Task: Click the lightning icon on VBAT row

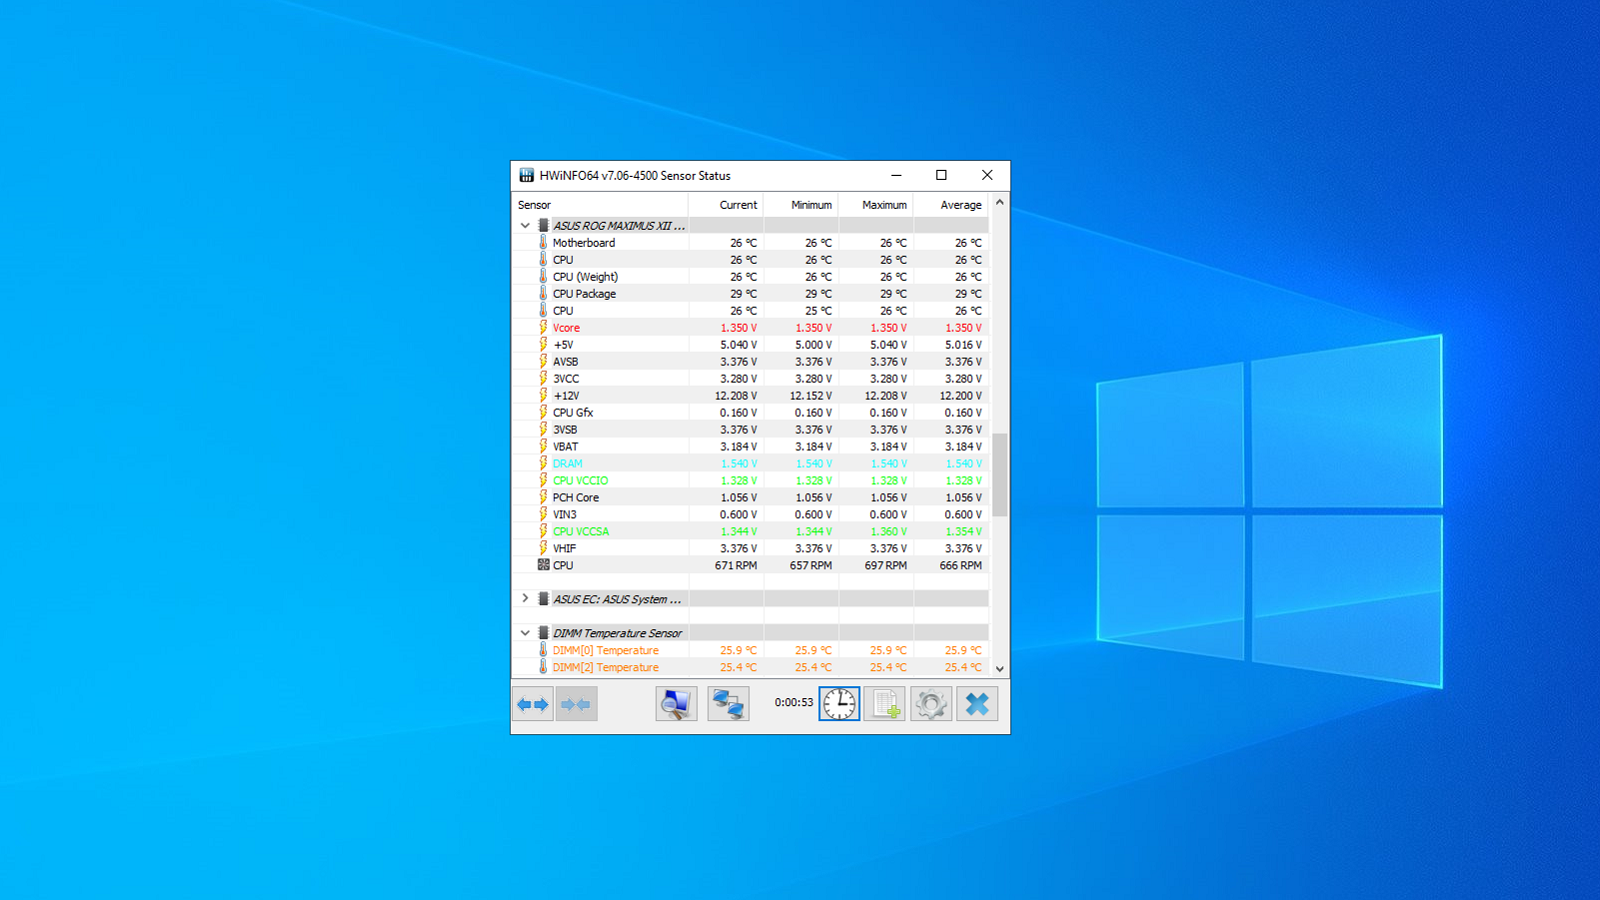Action: pos(544,447)
